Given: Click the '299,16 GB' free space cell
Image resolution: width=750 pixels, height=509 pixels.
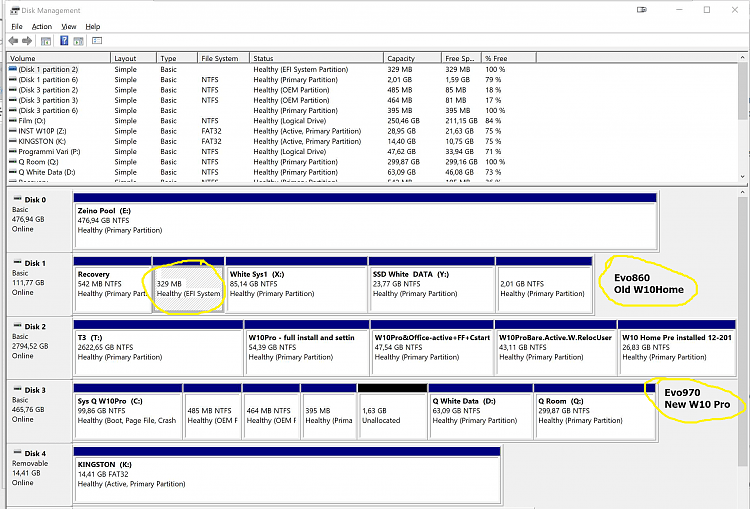Looking at the screenshot, I should (461, 162).
